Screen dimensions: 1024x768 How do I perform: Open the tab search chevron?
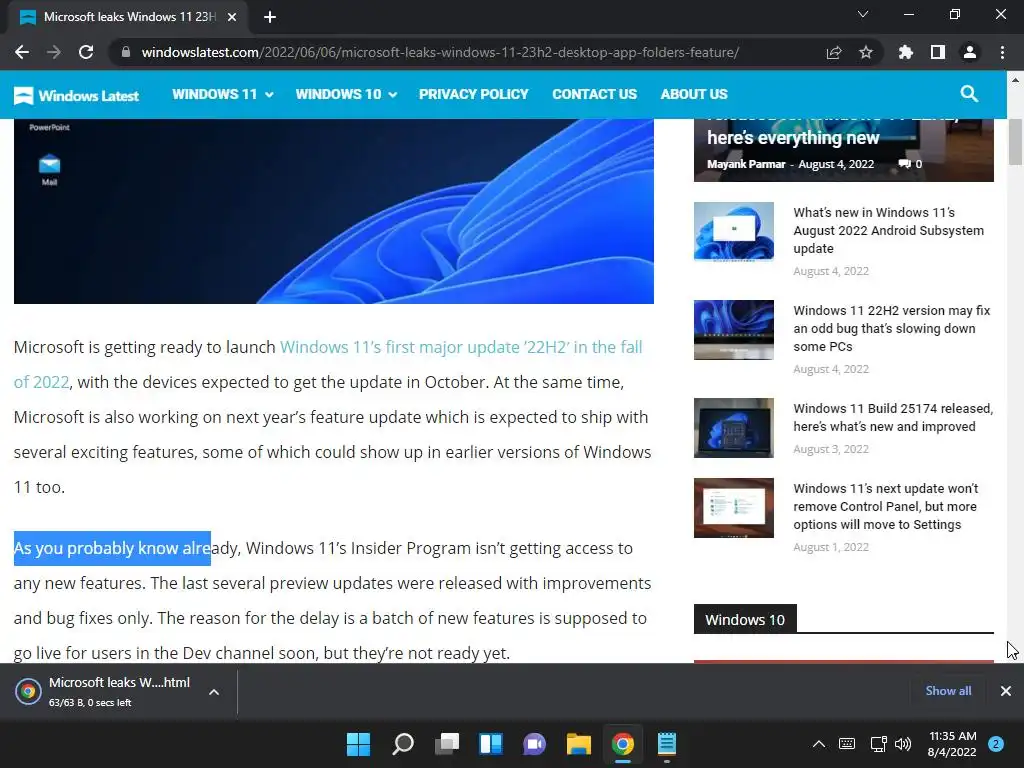point(863,14)
